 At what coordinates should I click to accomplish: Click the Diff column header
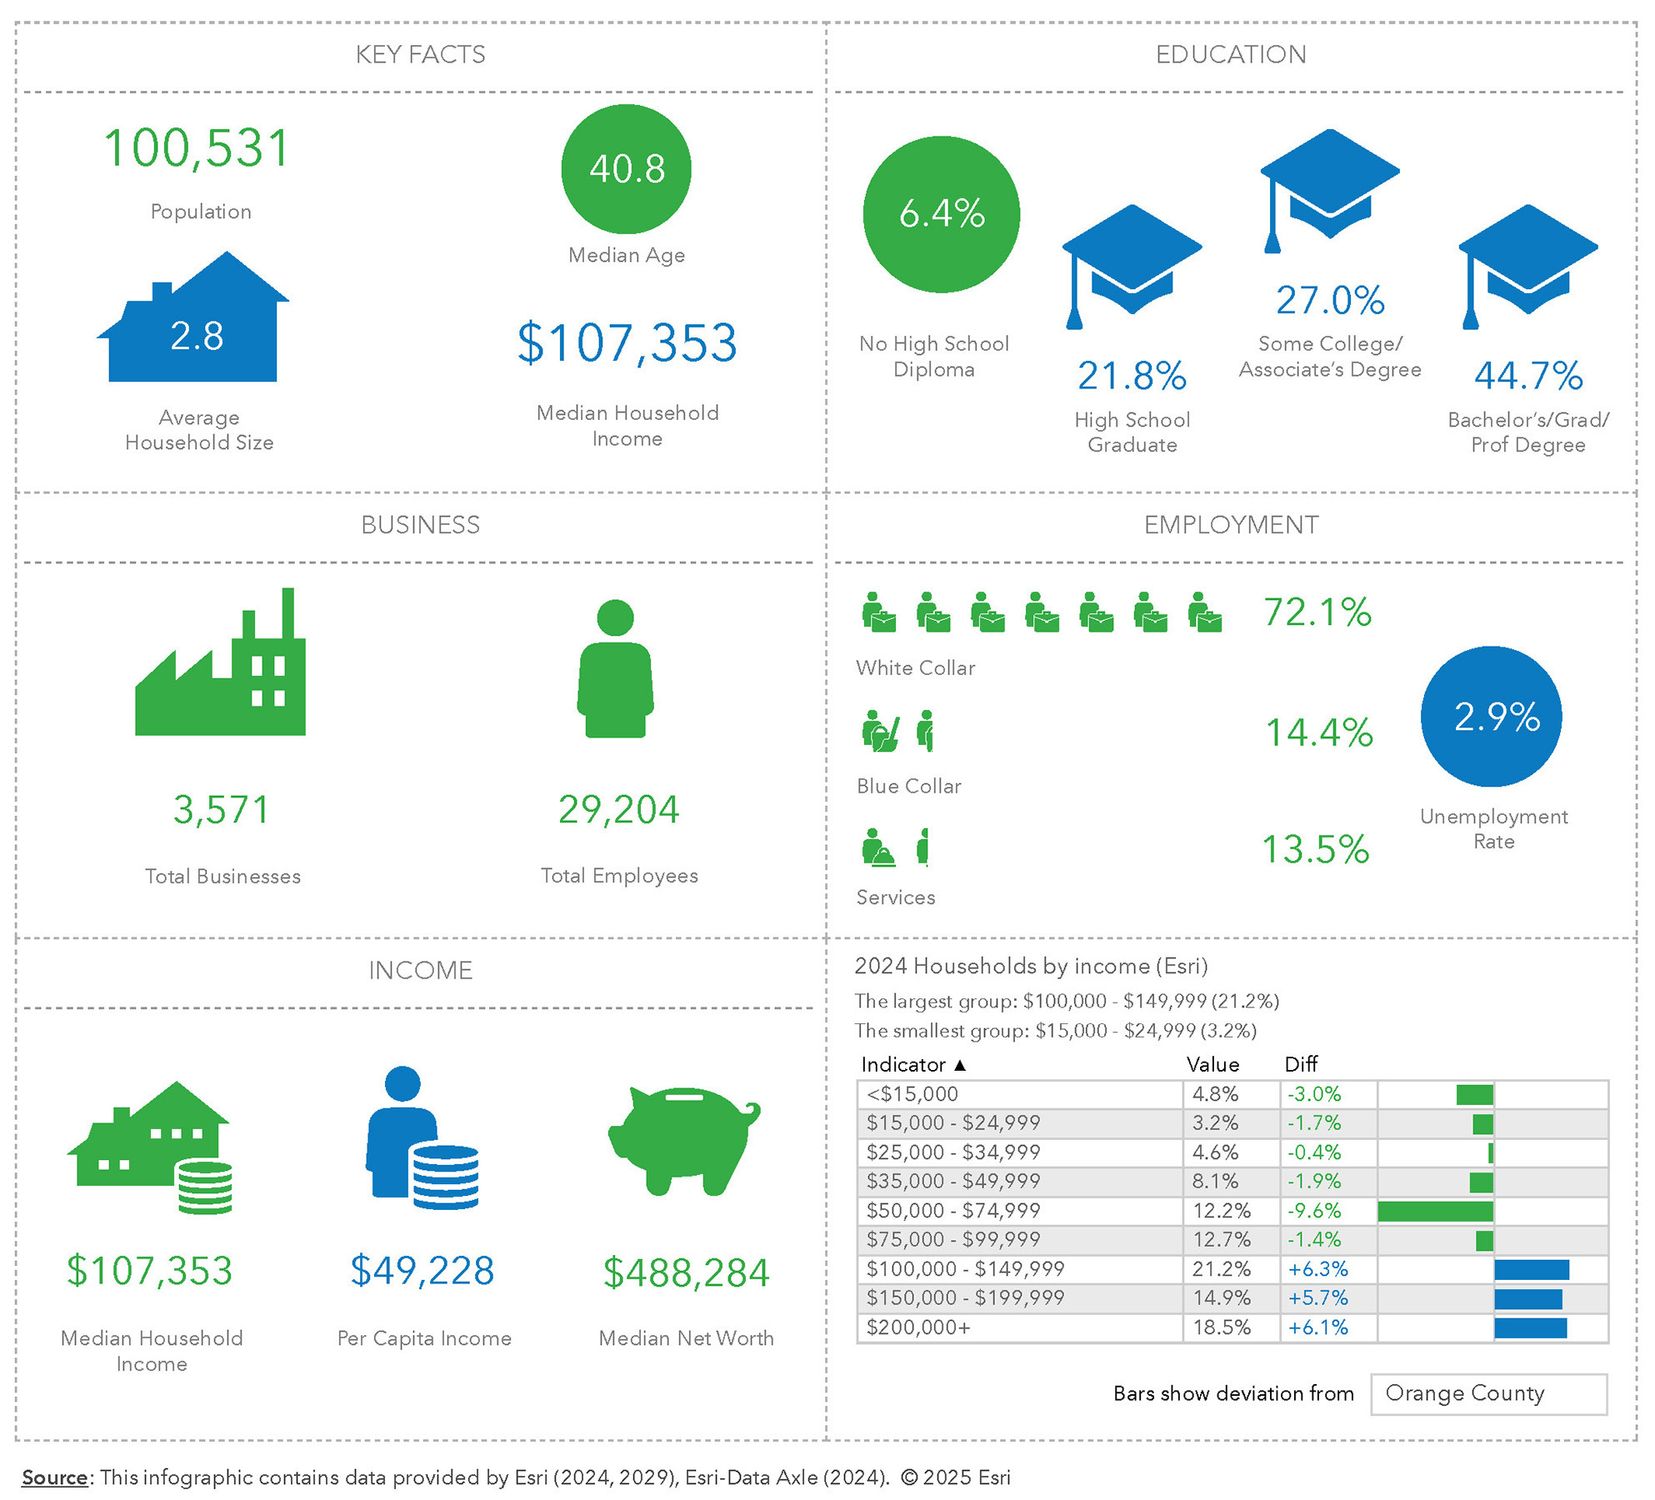click(1301, 1065)
